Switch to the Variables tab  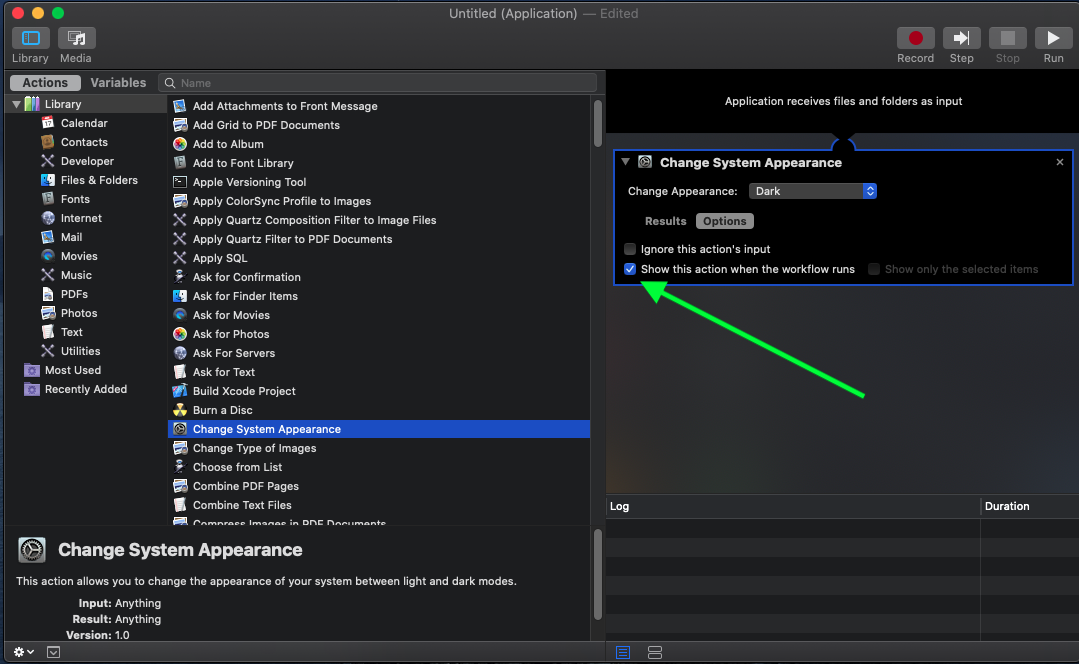coord(118,83)
